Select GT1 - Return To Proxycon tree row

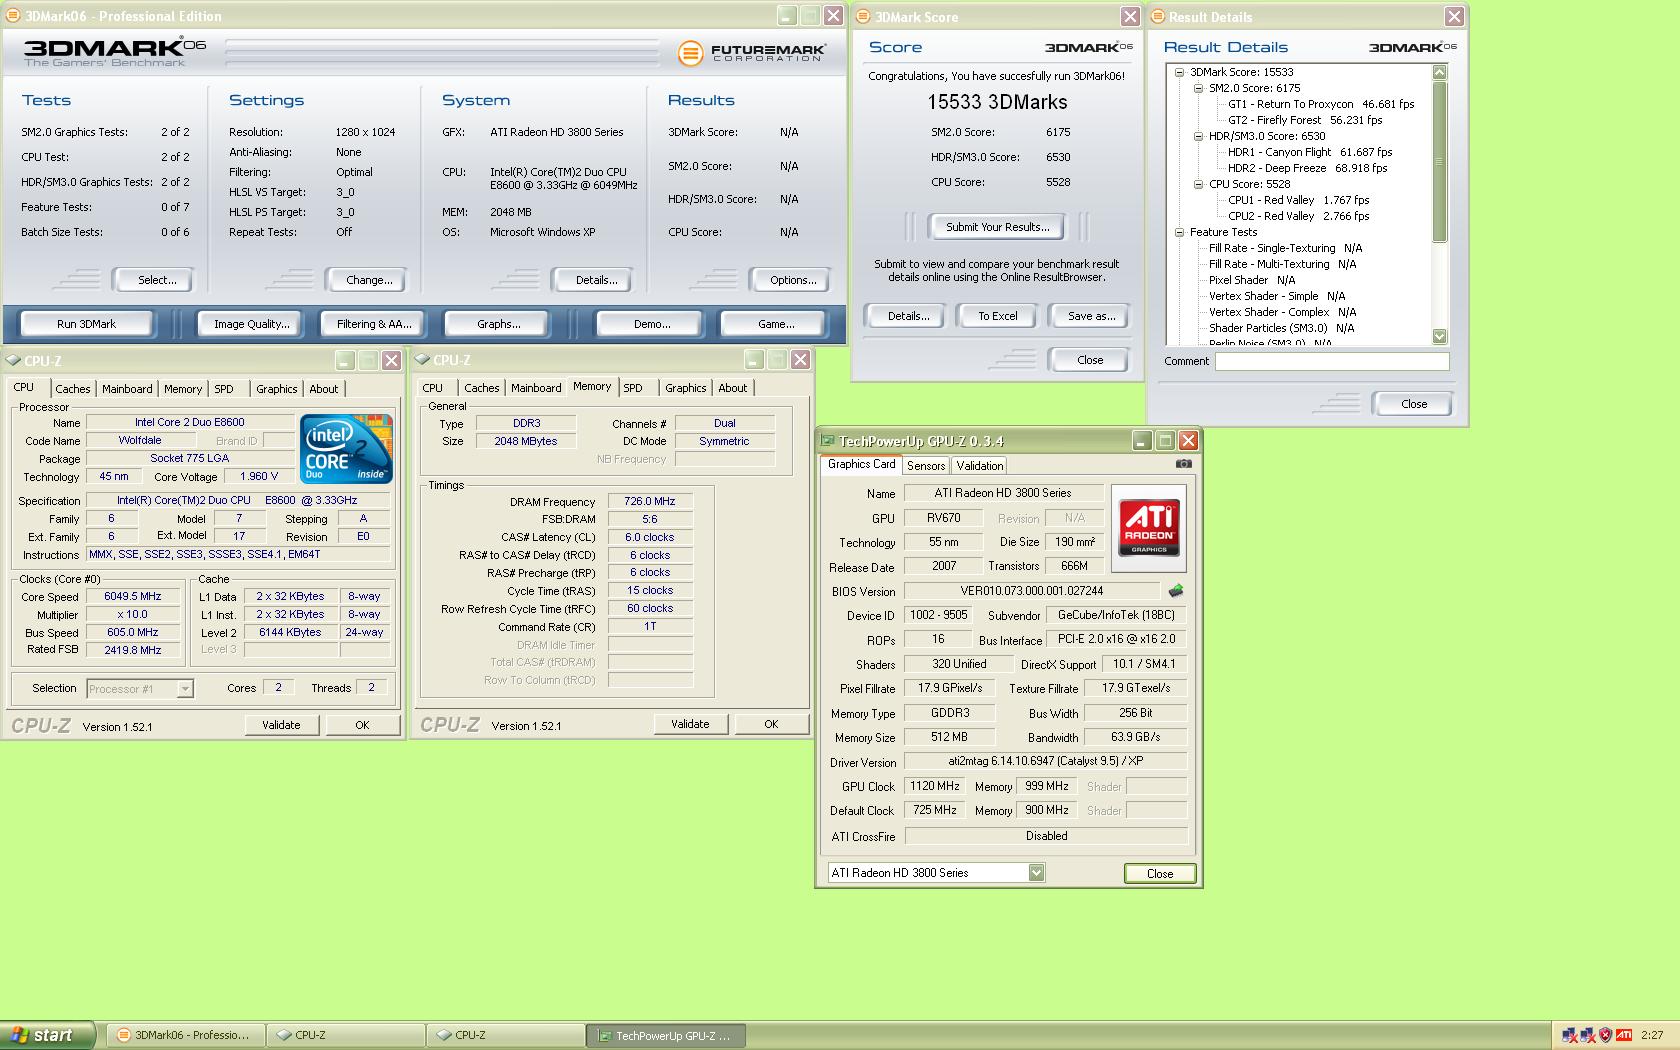click(1321, 104)
